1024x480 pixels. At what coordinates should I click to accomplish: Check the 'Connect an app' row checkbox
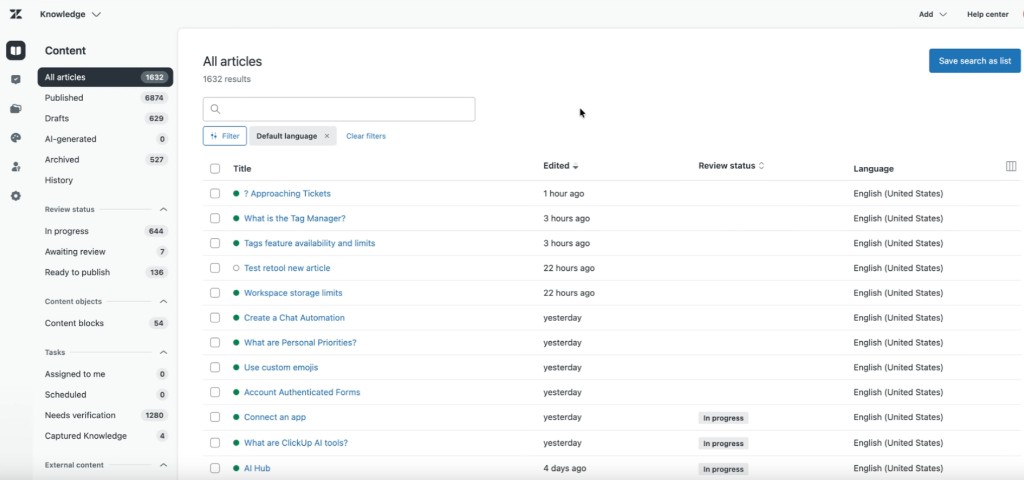215,417
